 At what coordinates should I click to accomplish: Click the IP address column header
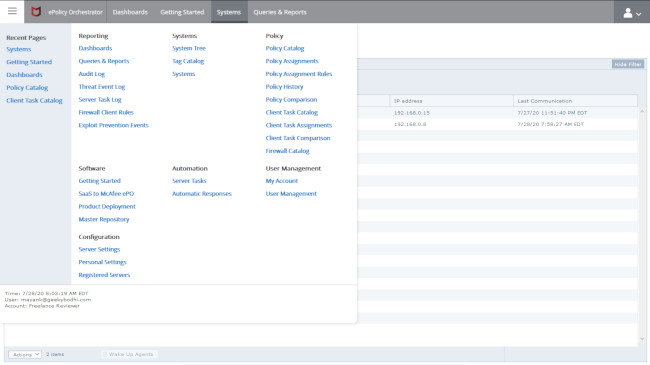(451, 101)
